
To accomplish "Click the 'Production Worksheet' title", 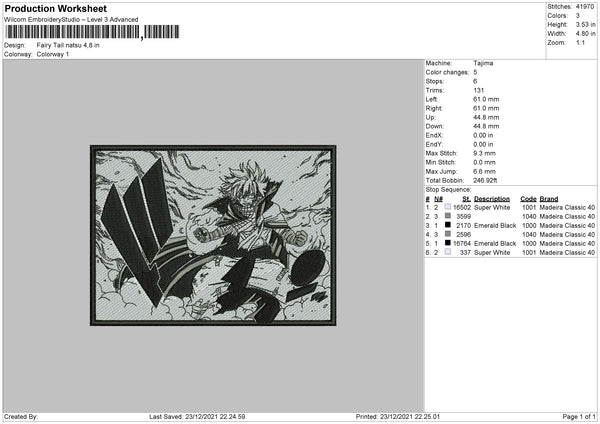I will [x=56, y=9].
